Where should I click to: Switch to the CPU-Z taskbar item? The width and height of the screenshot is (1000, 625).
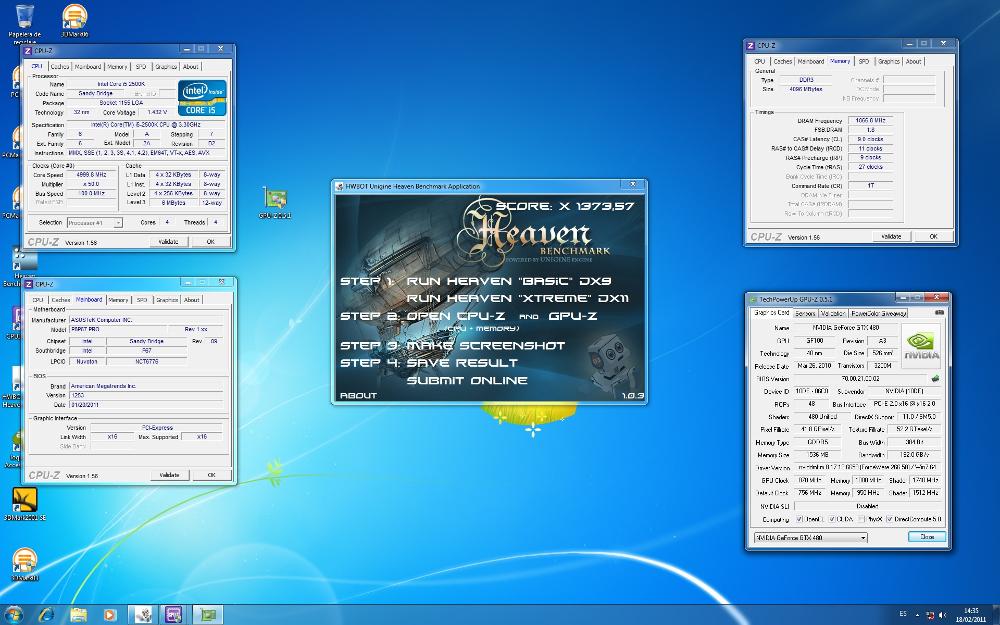(x=174, y=615)
